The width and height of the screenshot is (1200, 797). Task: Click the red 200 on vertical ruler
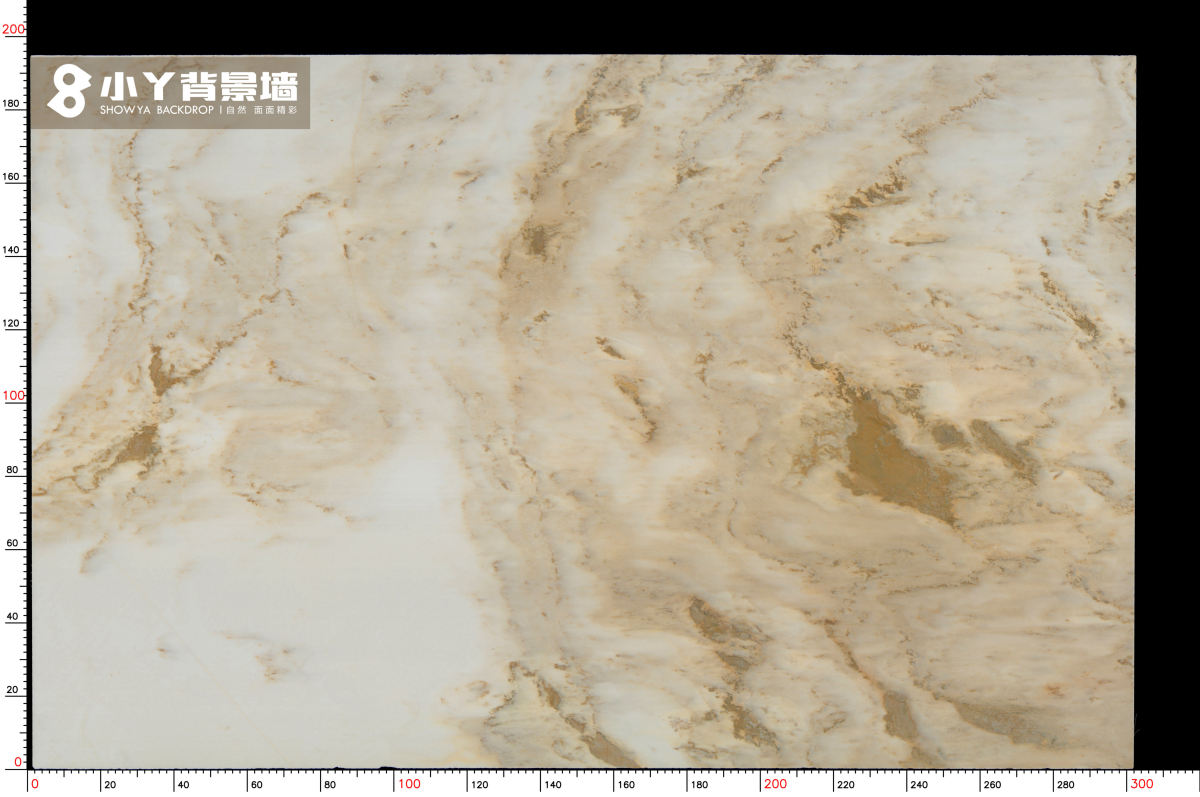(13, 30)
